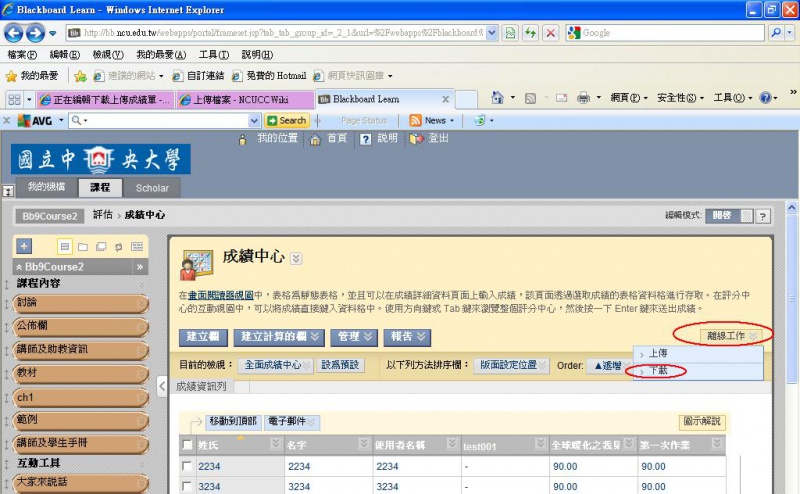The height and width of the screenshot is (494, 800).
Task: Click the IE Refresh page icon
Action: (x=530, y=33)
